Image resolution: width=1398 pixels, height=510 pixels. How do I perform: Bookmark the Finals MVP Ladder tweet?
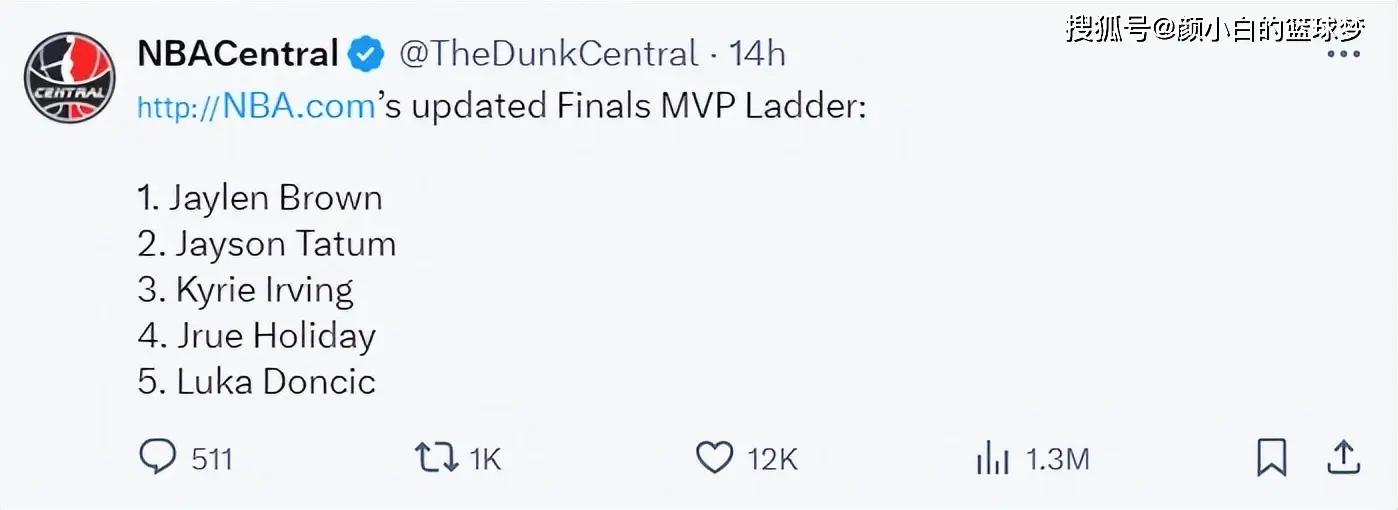click(x=1271, y=457)
